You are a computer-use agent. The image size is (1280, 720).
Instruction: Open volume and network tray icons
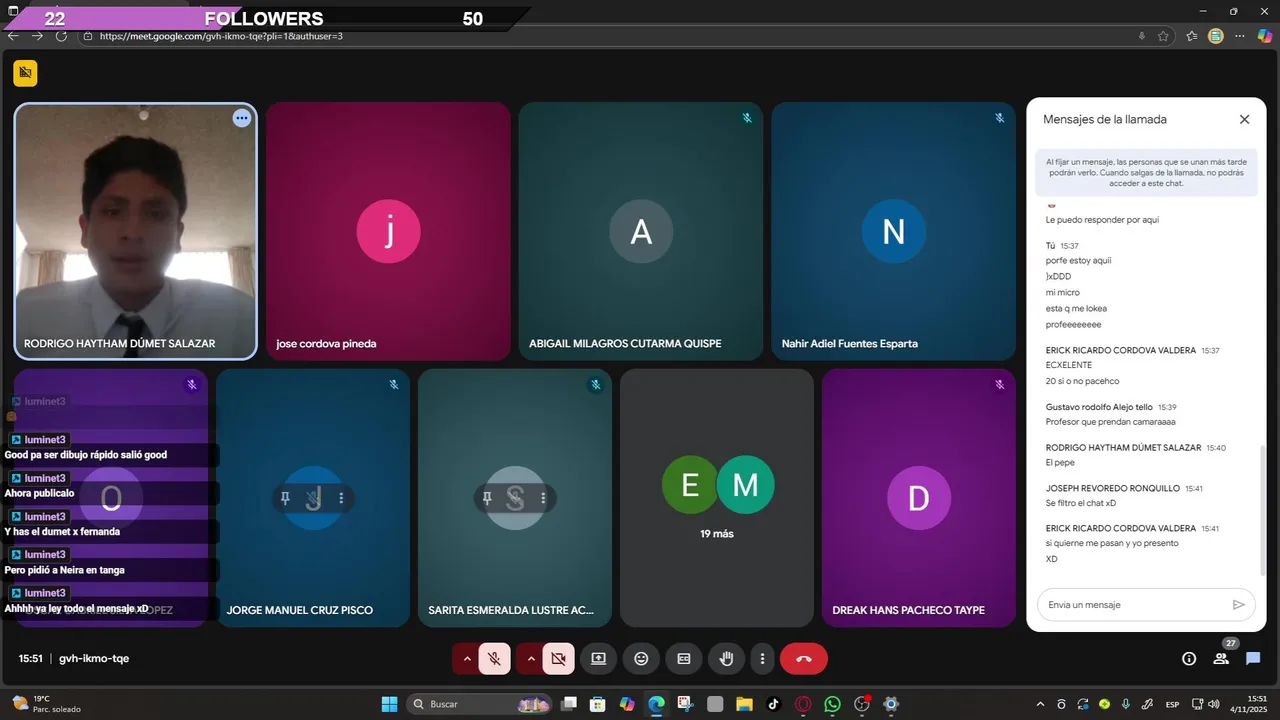coord(1205,704)
